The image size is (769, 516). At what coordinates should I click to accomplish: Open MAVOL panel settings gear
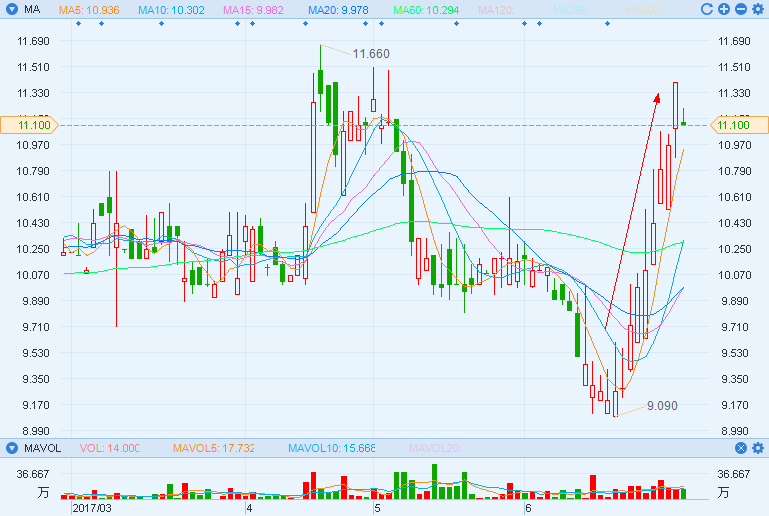(x=757, y=448)
